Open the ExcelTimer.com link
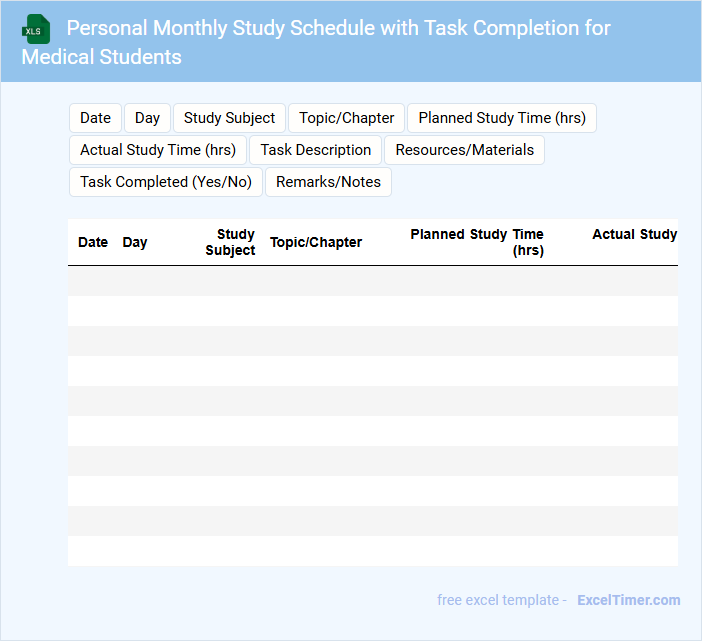The height and width of the screenshot is (641, 702). point(628,600)
